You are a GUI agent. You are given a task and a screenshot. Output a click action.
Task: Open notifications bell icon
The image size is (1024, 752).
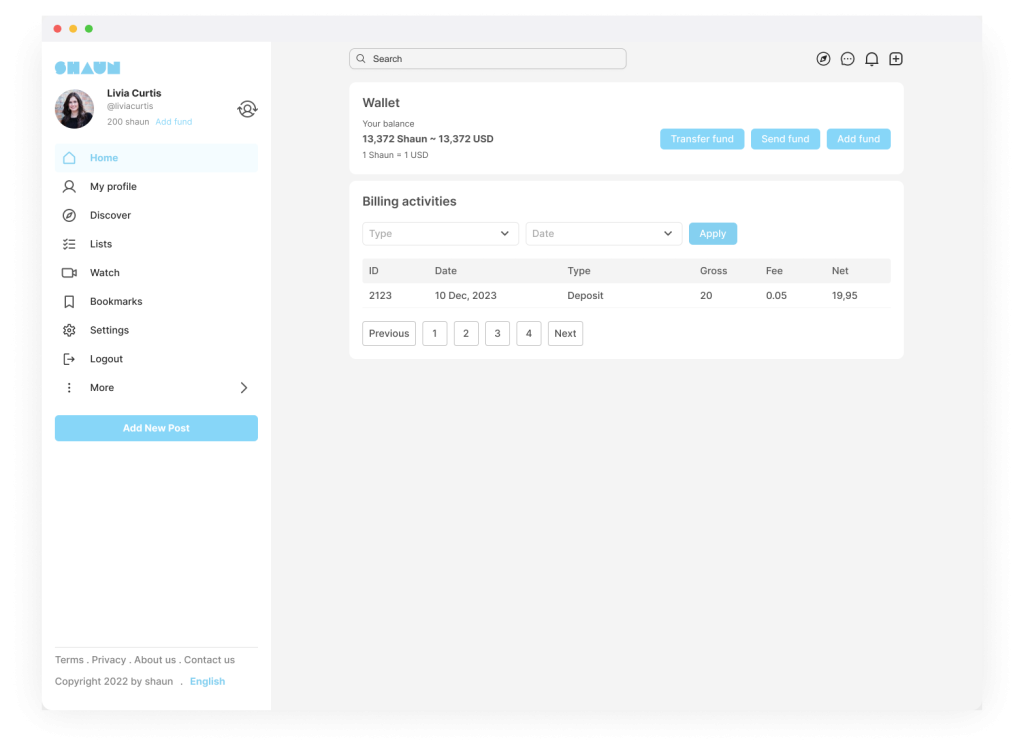872,59
